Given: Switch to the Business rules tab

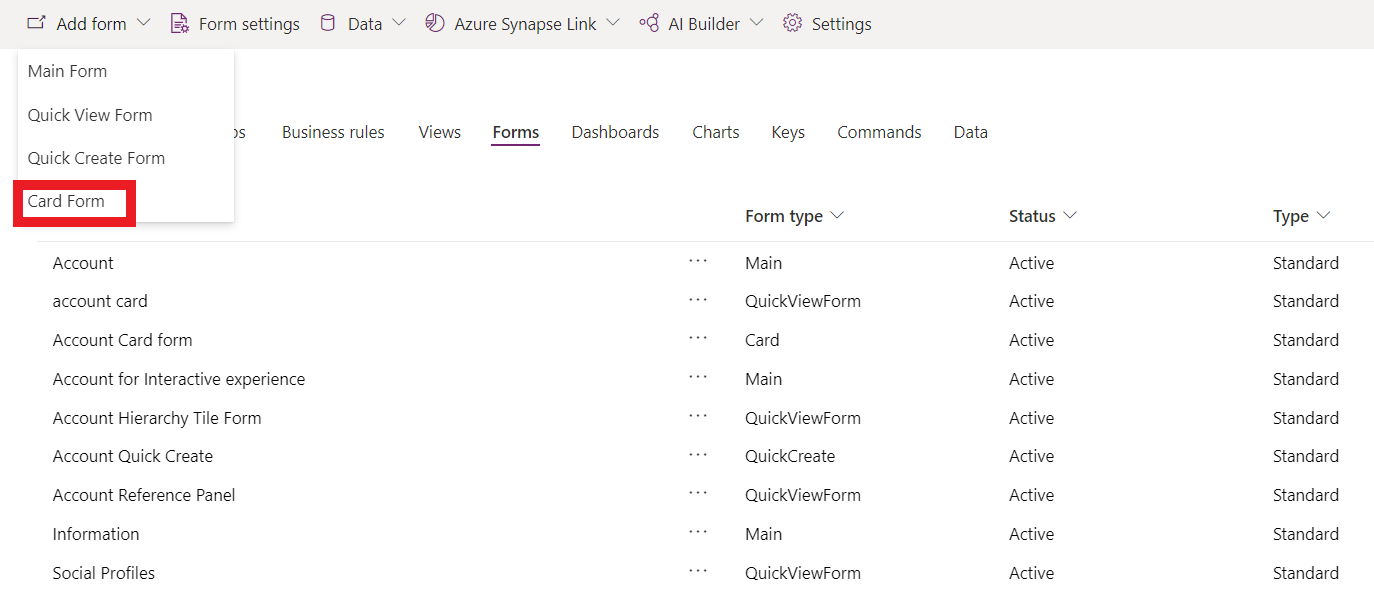Looking at the screenshot, I should tap(333, 132).
